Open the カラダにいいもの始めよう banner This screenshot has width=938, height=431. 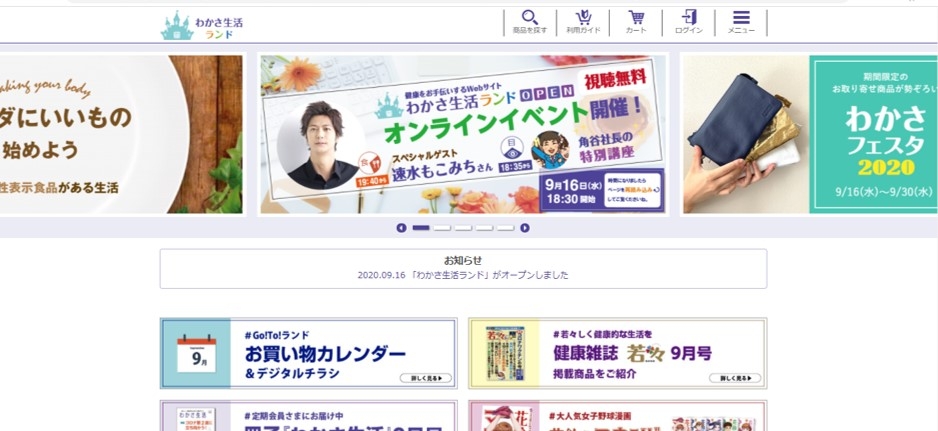[121, 135]
